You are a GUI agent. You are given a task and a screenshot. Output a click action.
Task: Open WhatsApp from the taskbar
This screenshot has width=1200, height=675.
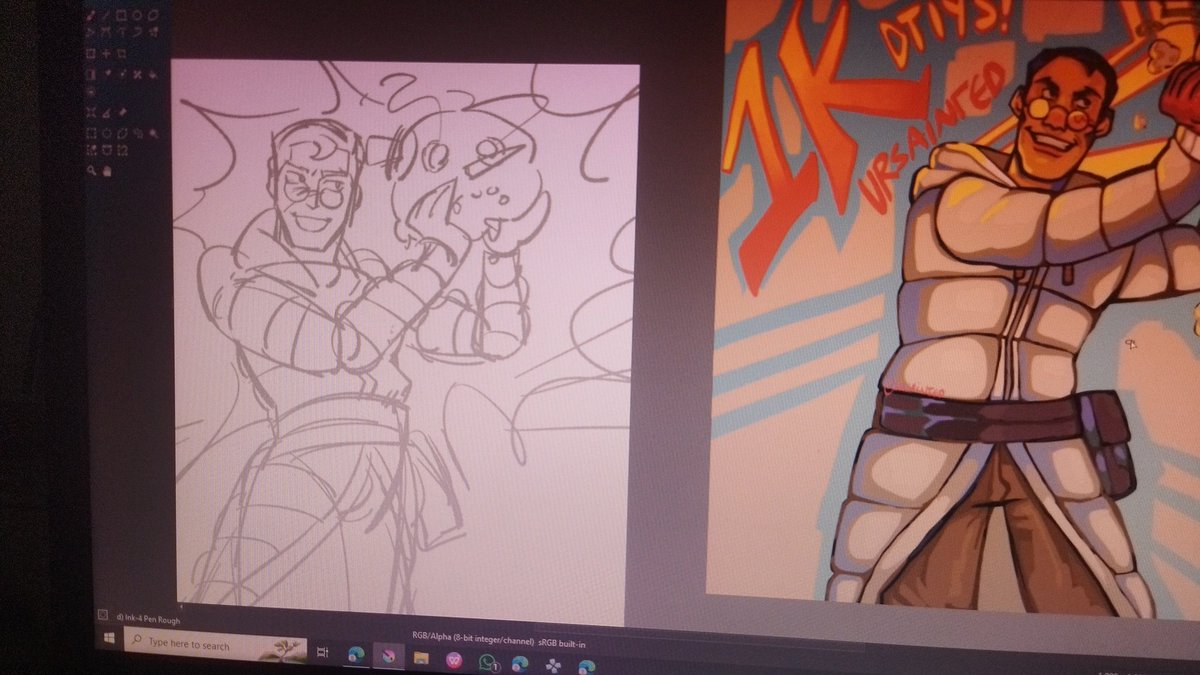[486, 662]
